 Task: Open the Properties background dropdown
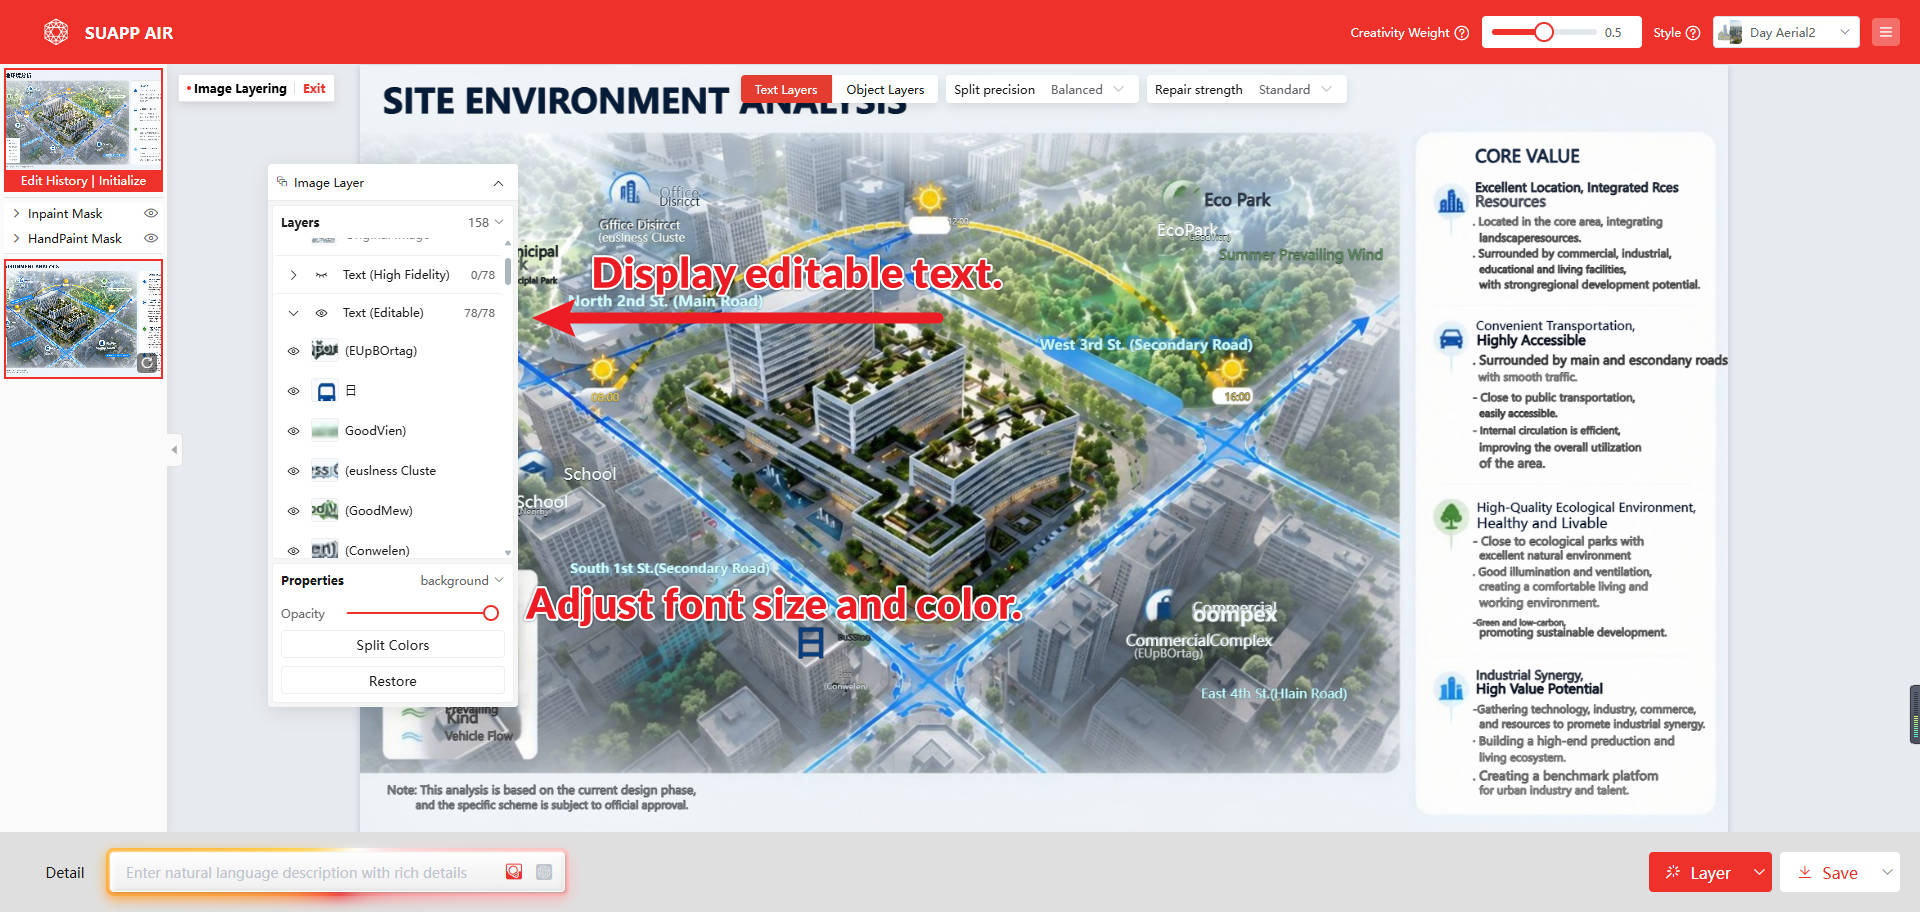click(461, 580)
